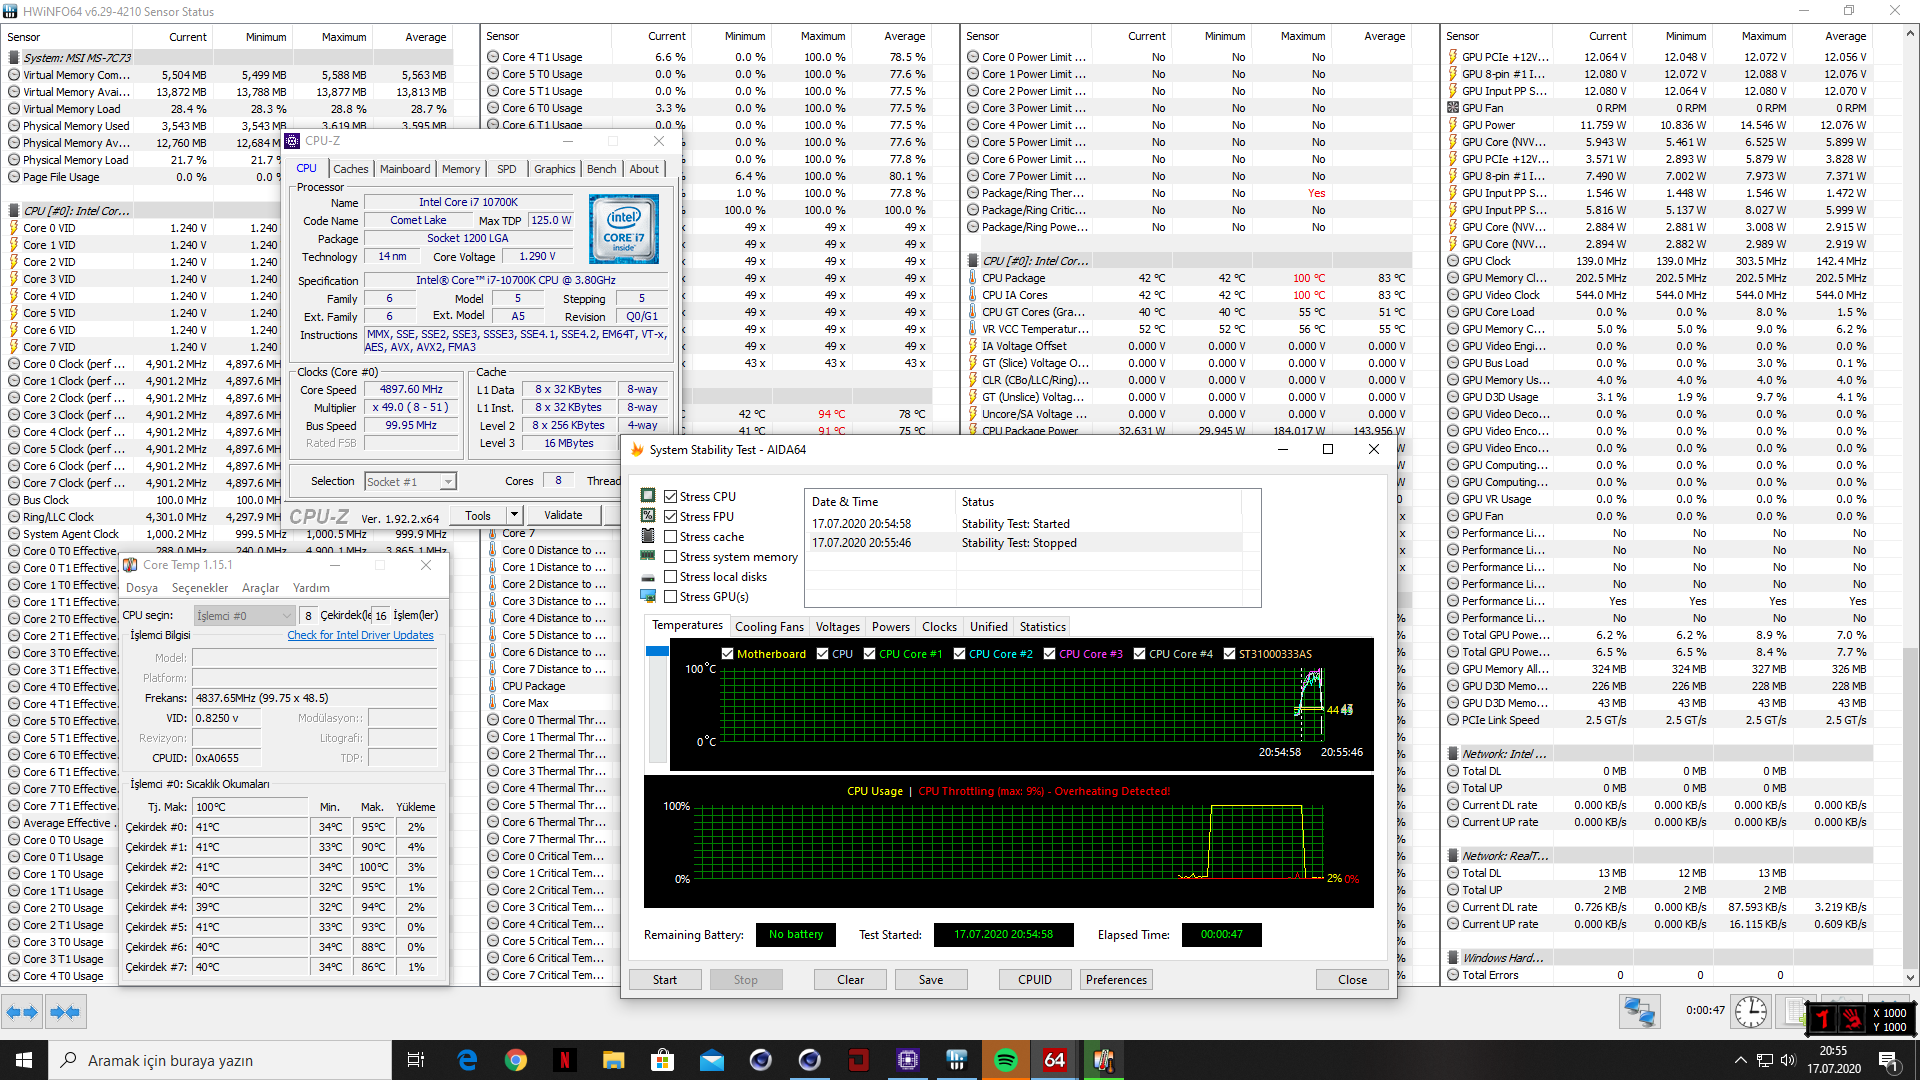Click the network tray icon
The width and height of the screenshot is (1920, 1080).
[1764, 1060]
